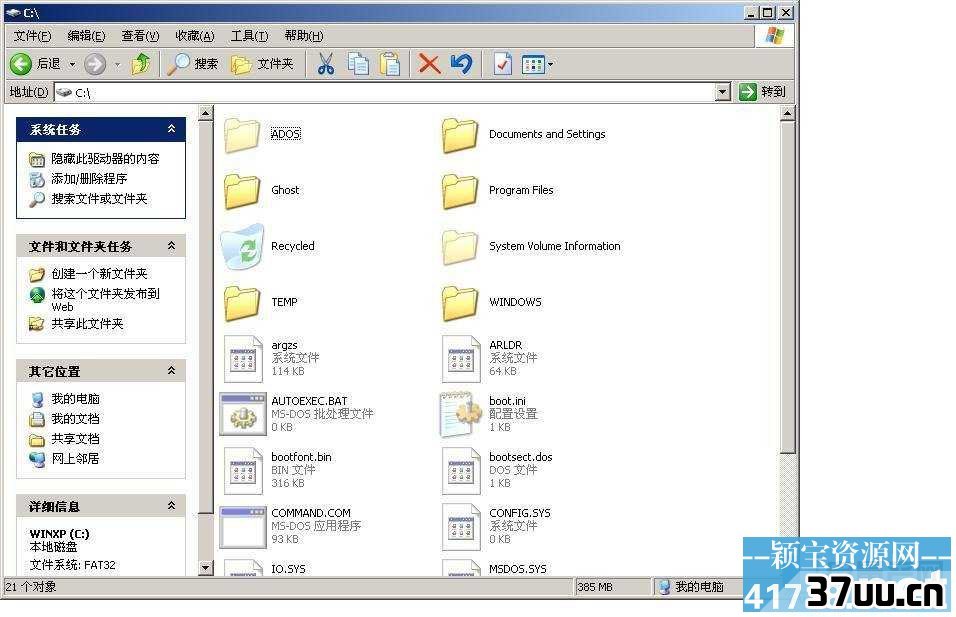Viewport: 956px width, 617px height.
Task: Click the Cut scissors icon
Action: coord(326,63)
